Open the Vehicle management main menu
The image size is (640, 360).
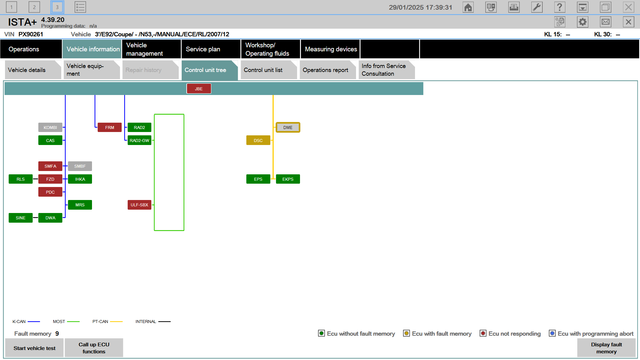[x=151, y=49]
